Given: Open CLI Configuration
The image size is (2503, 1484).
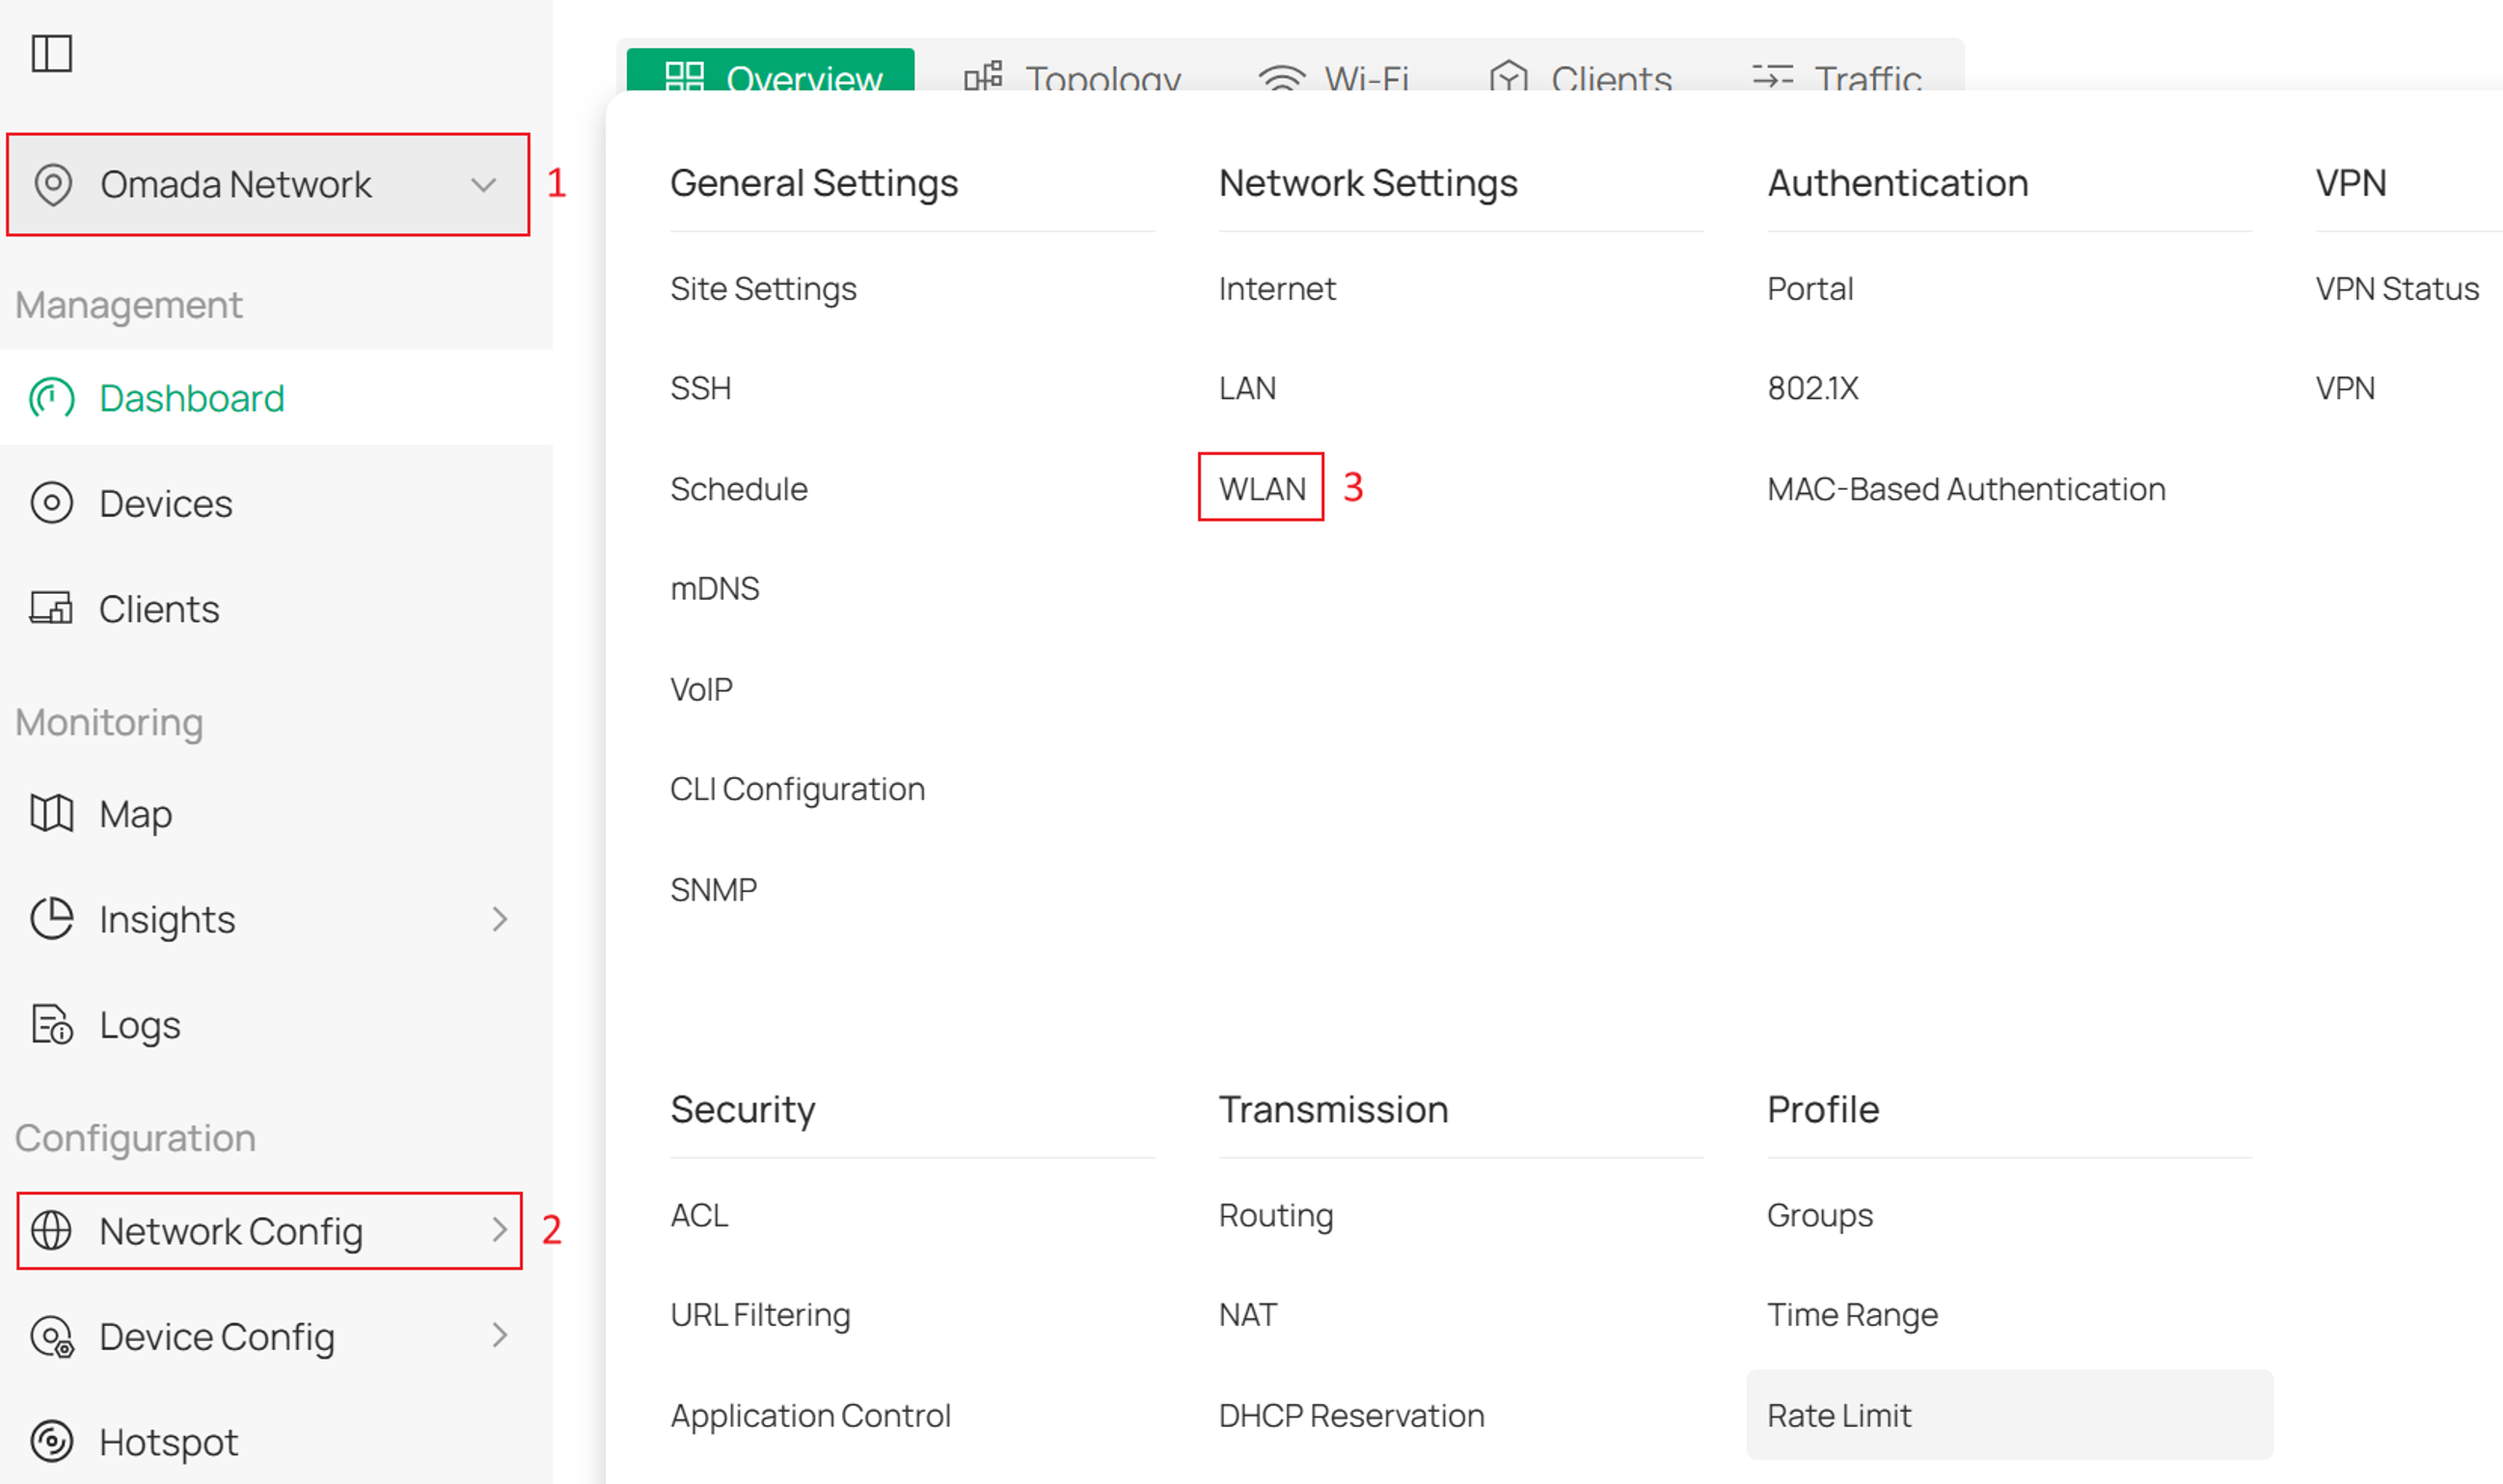Looking at the screenshot, I should coord(797,789).
